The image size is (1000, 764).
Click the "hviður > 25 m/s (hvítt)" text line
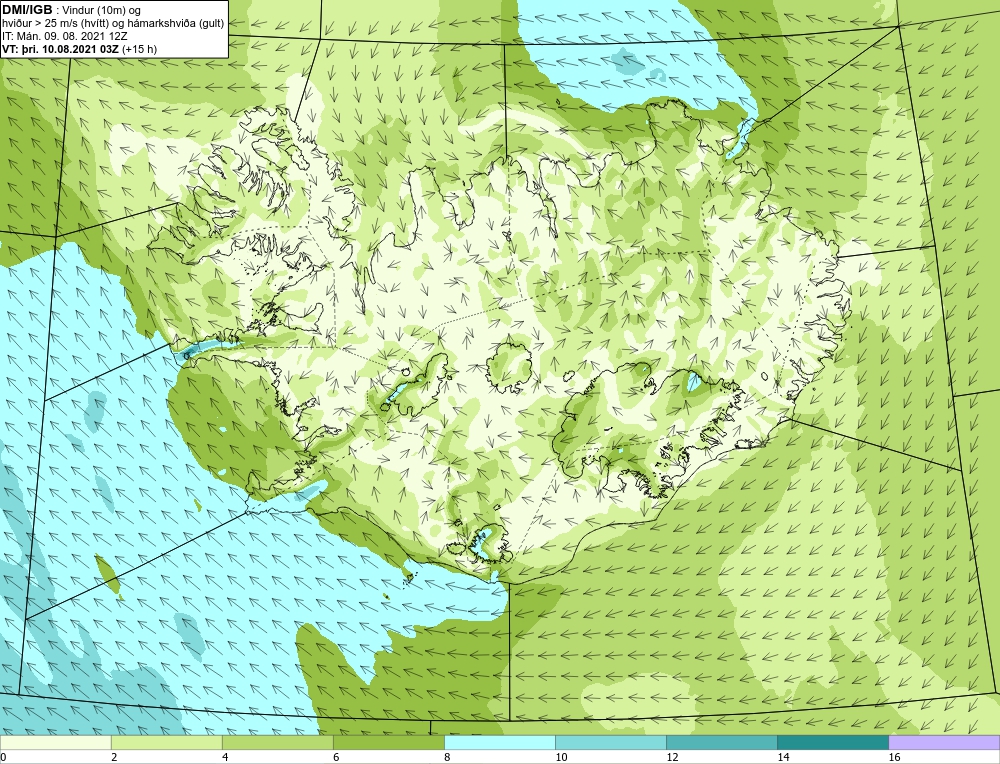pos(57,23)
